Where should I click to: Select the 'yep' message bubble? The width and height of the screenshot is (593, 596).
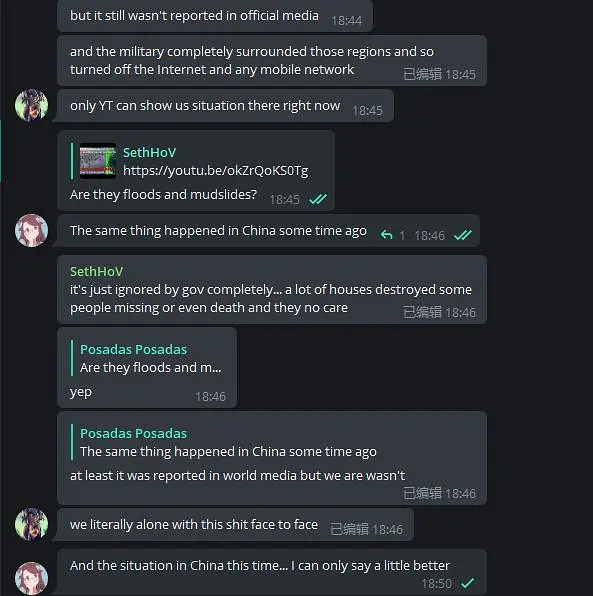click(147, 367)
